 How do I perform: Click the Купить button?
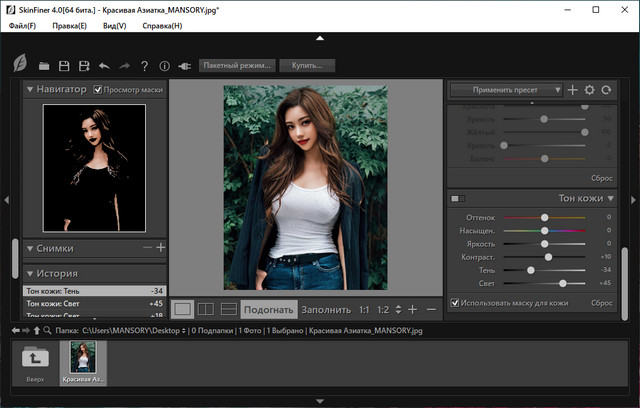click(307, 66)
